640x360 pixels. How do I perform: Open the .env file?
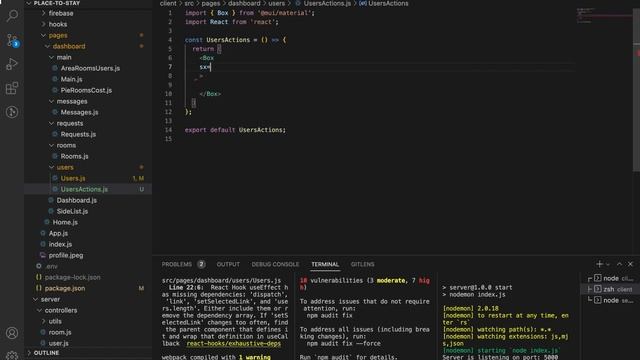pos(51,266)
